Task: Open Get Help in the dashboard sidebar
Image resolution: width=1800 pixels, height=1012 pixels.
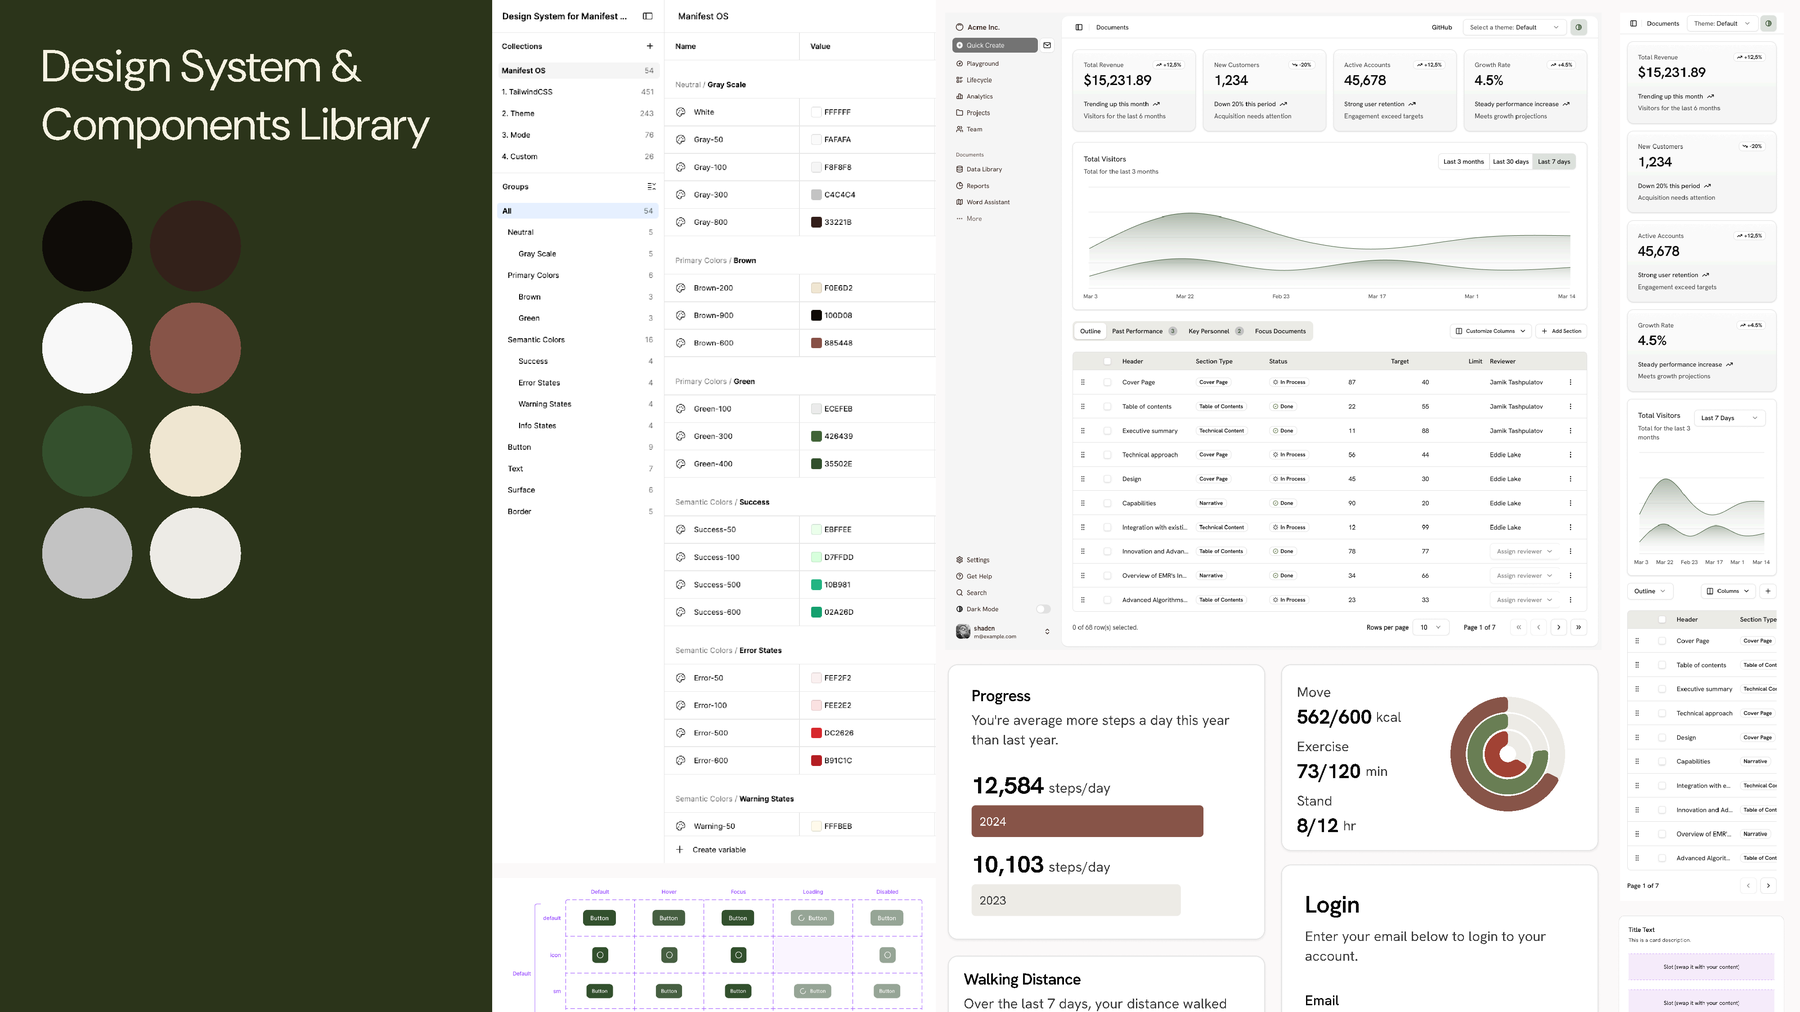Action: point(974,576)
